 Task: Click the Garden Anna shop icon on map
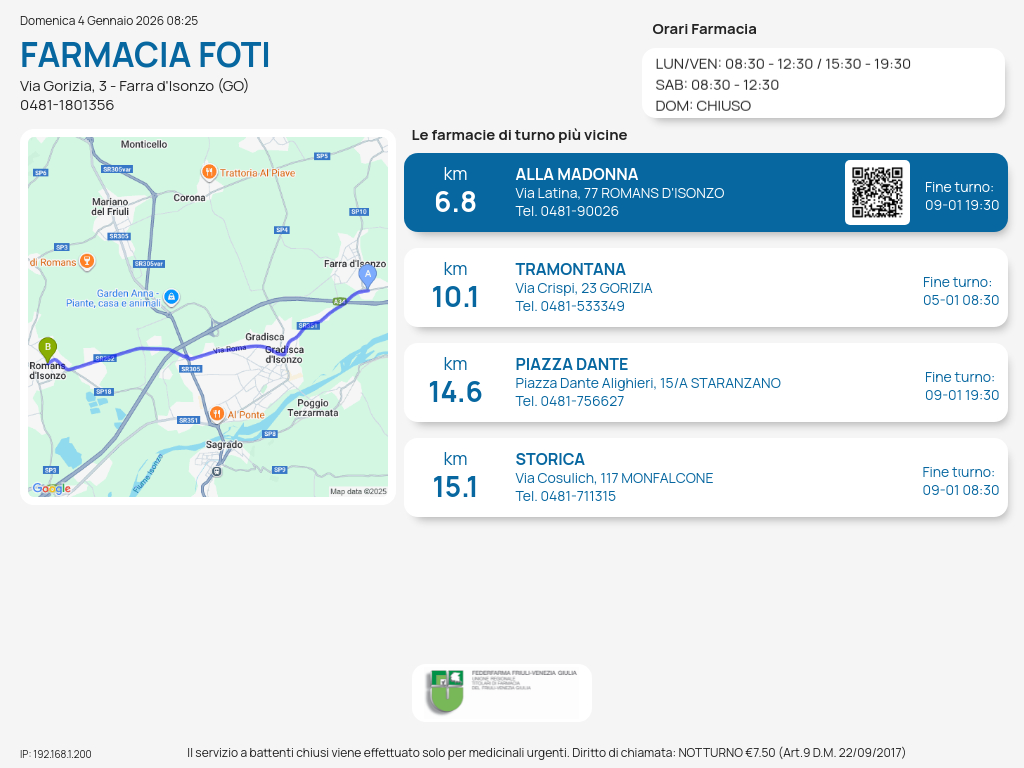point(171,297)
